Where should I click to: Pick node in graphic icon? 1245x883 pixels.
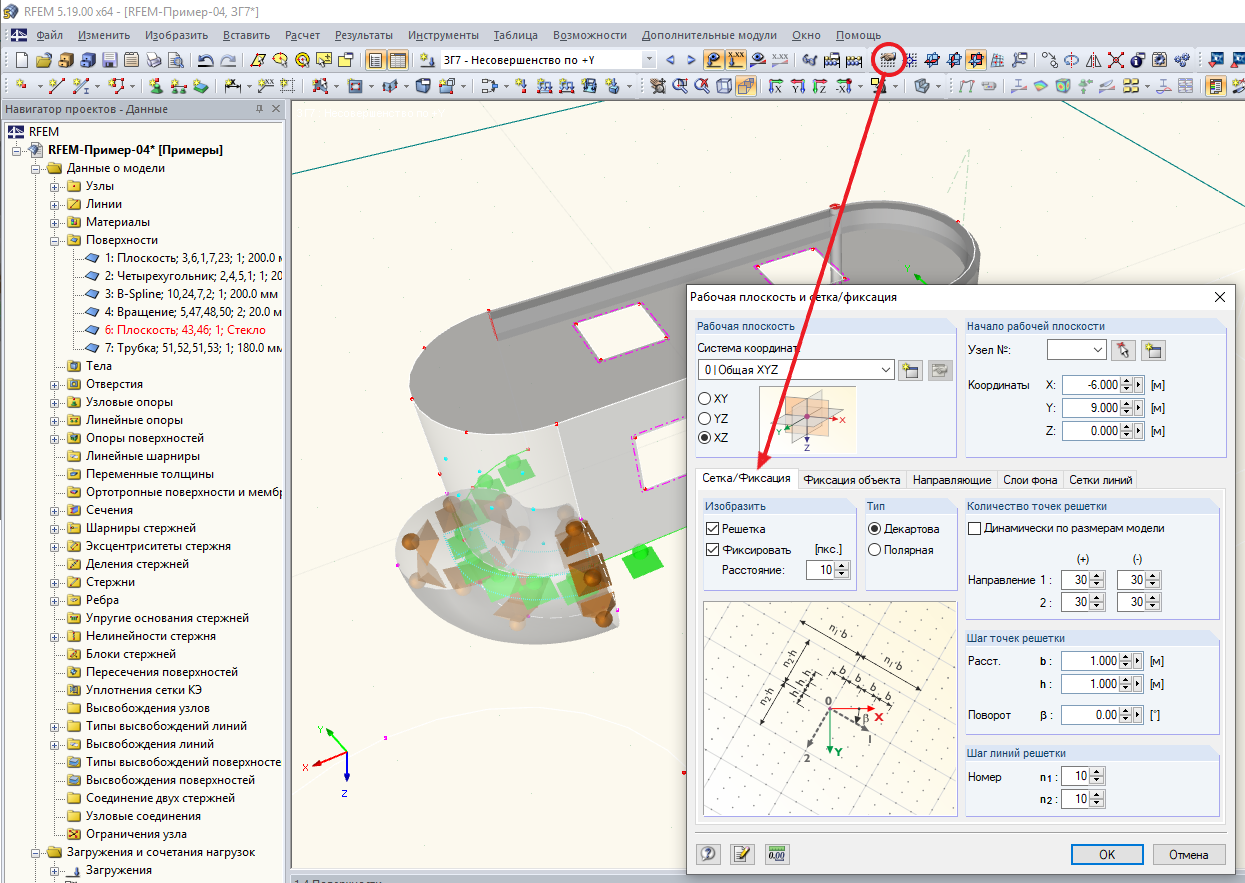1125,350
